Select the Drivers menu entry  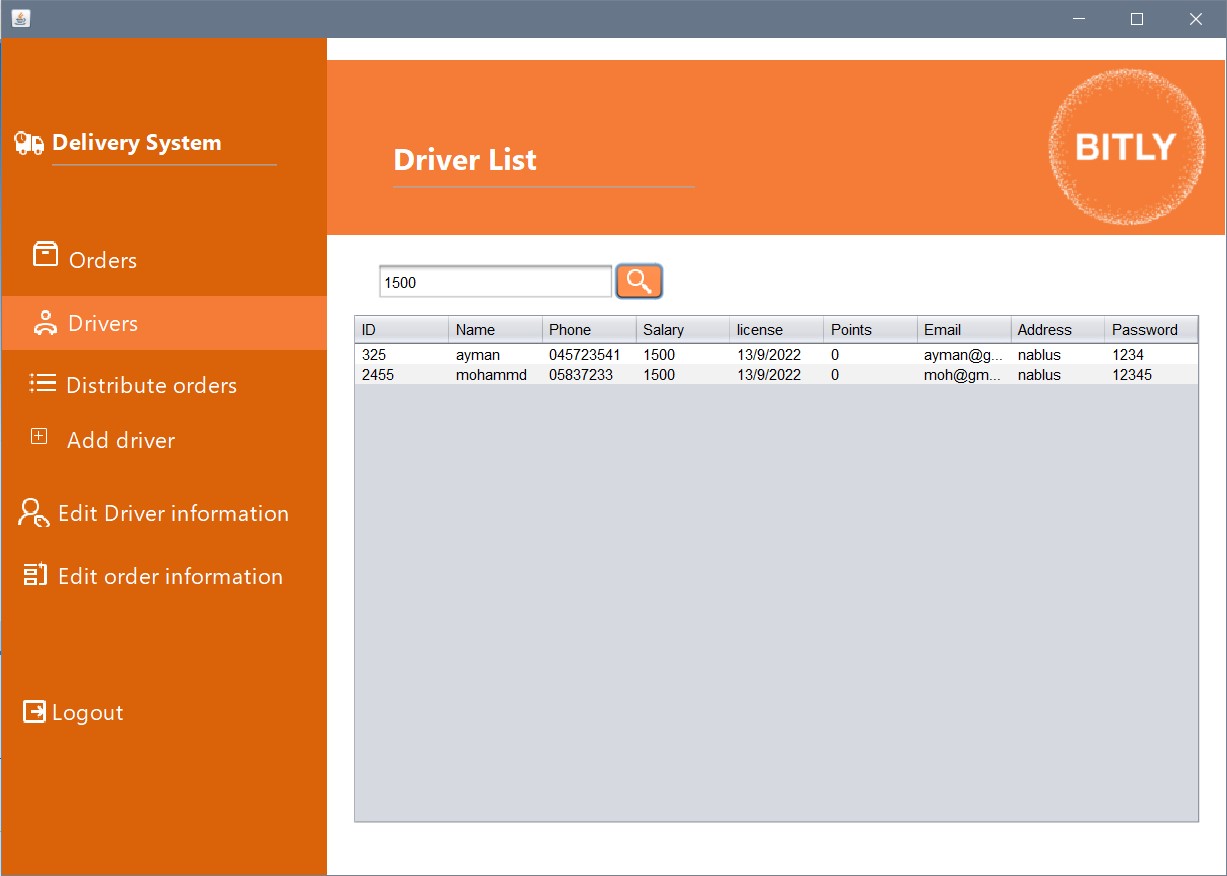point(103,323)
